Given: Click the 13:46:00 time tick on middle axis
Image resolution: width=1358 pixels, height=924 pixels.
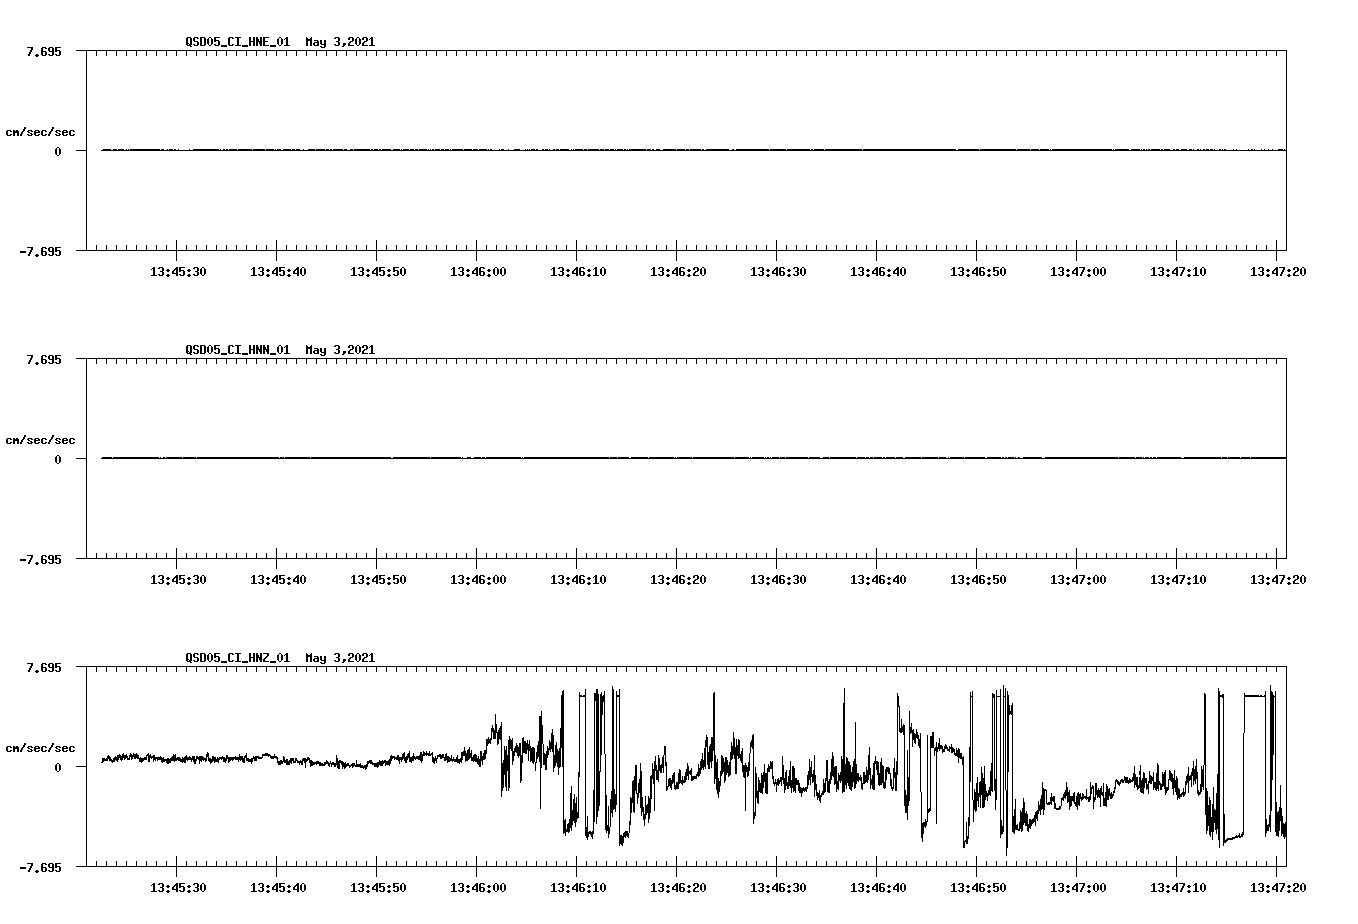Looking at the screenshot, I should tap(479, 578).
